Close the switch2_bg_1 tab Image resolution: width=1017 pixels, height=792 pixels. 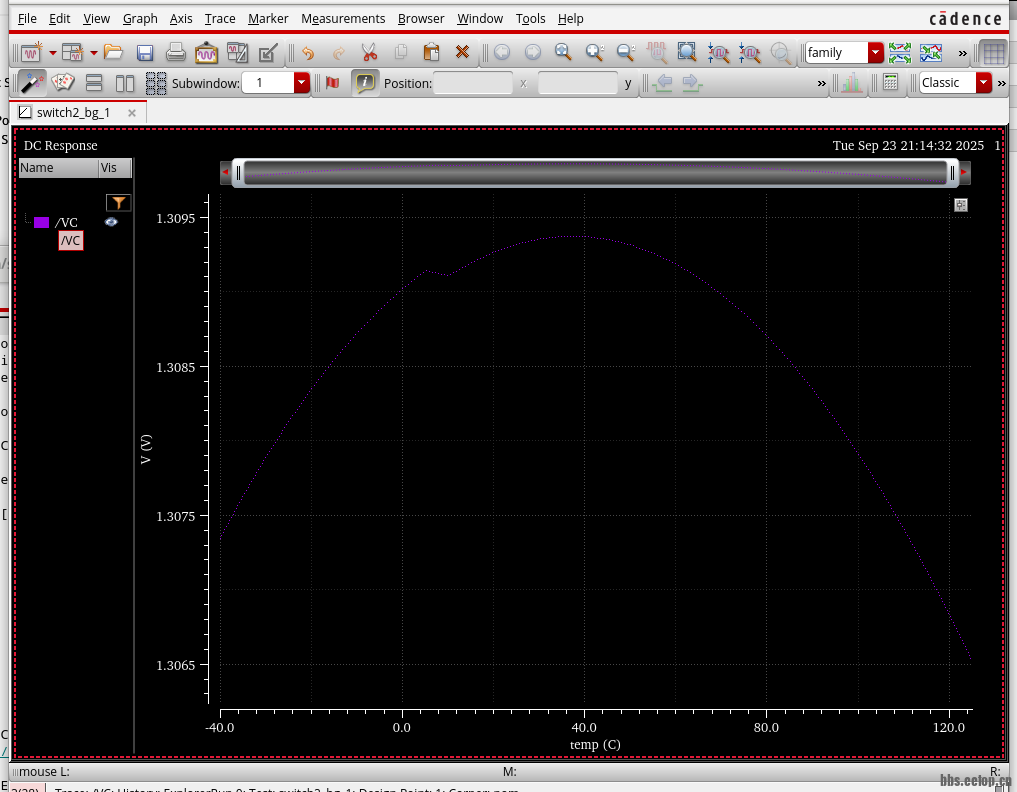(x=132, y=113)
